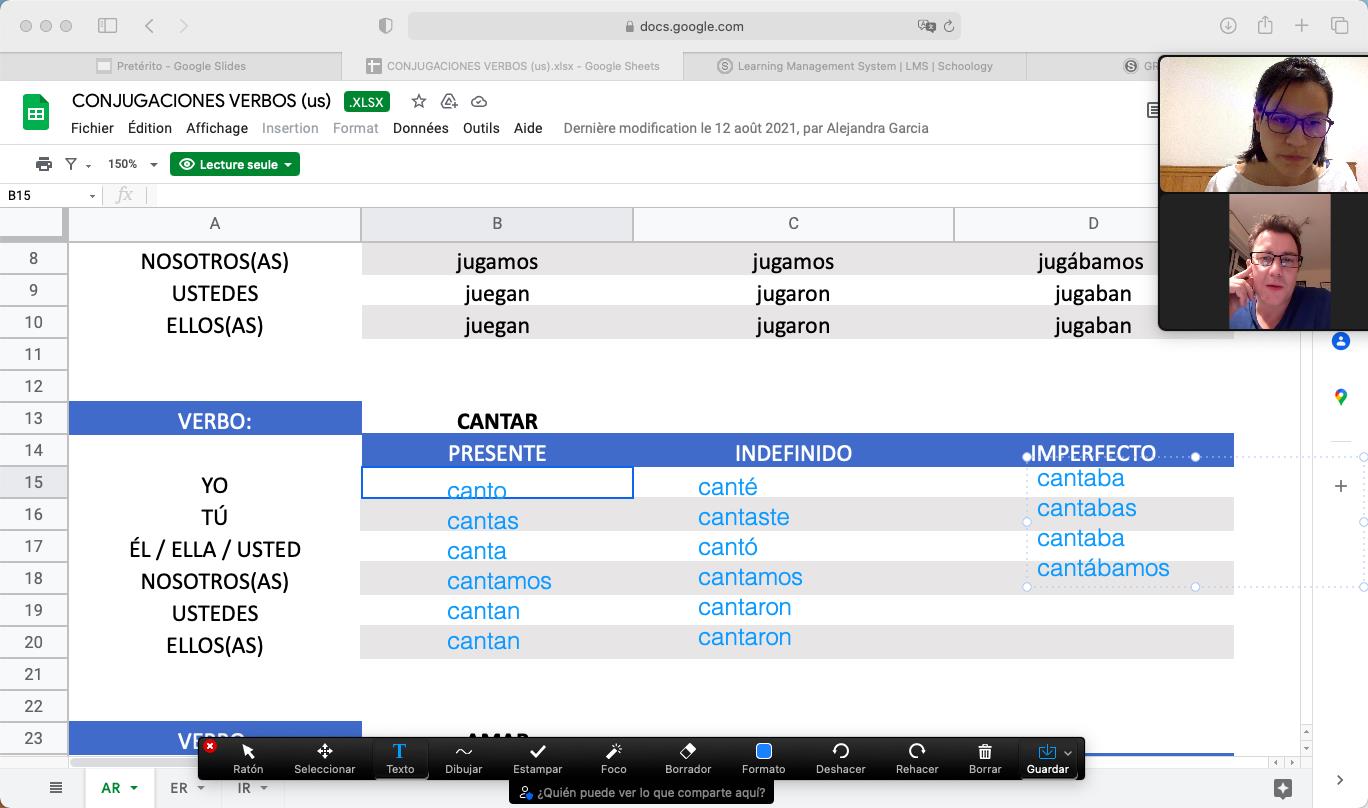Select the Ratón mouse pointer tool
The image size is (1368, 808).
tap(248, 757)
